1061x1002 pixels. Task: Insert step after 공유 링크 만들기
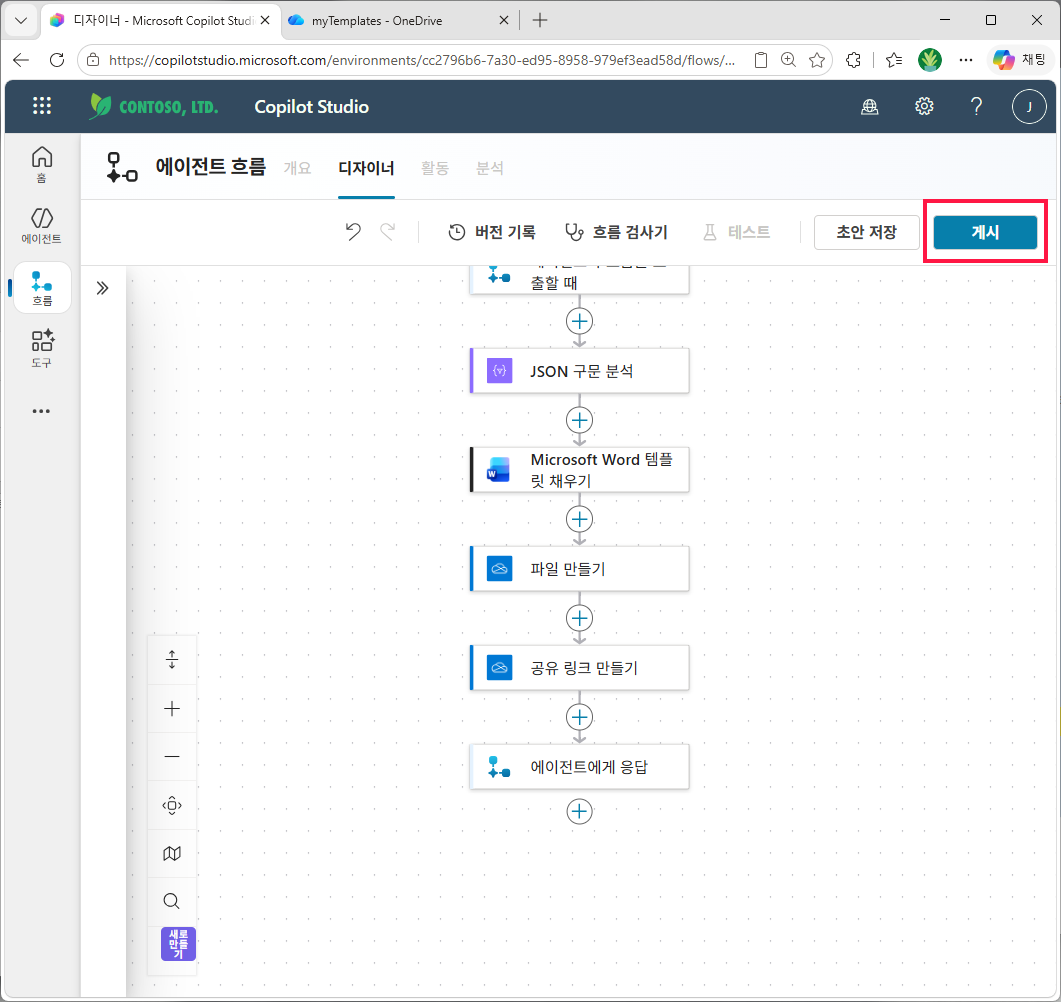pyautogui.click(x=579, y=716)
